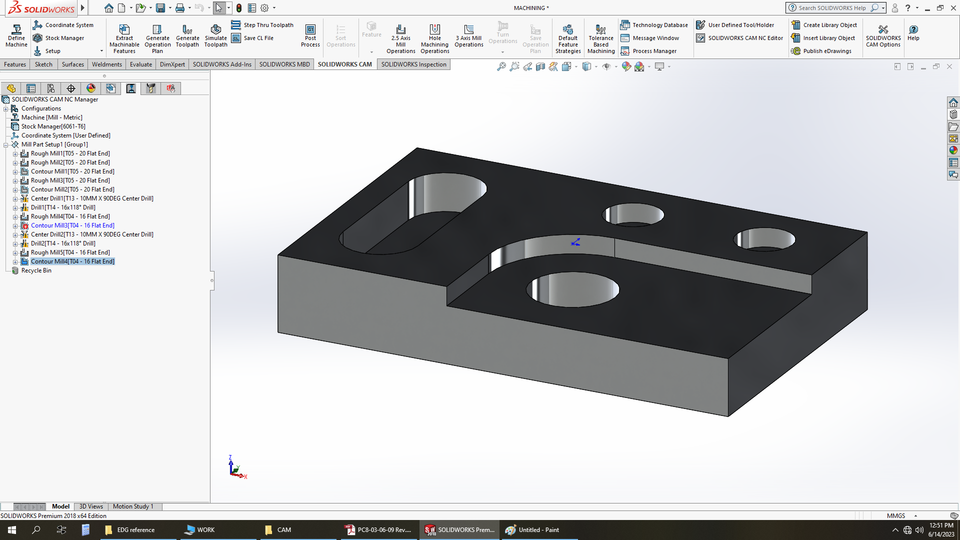The width and height of the screenshot is (960, 540).
Task: Show the Message Window
Action: point(650,38)
